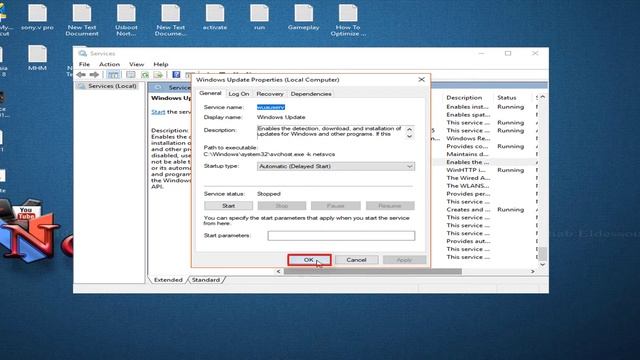Click the greyed Stop button
The image size is (640, 360).
pos(282,206)
